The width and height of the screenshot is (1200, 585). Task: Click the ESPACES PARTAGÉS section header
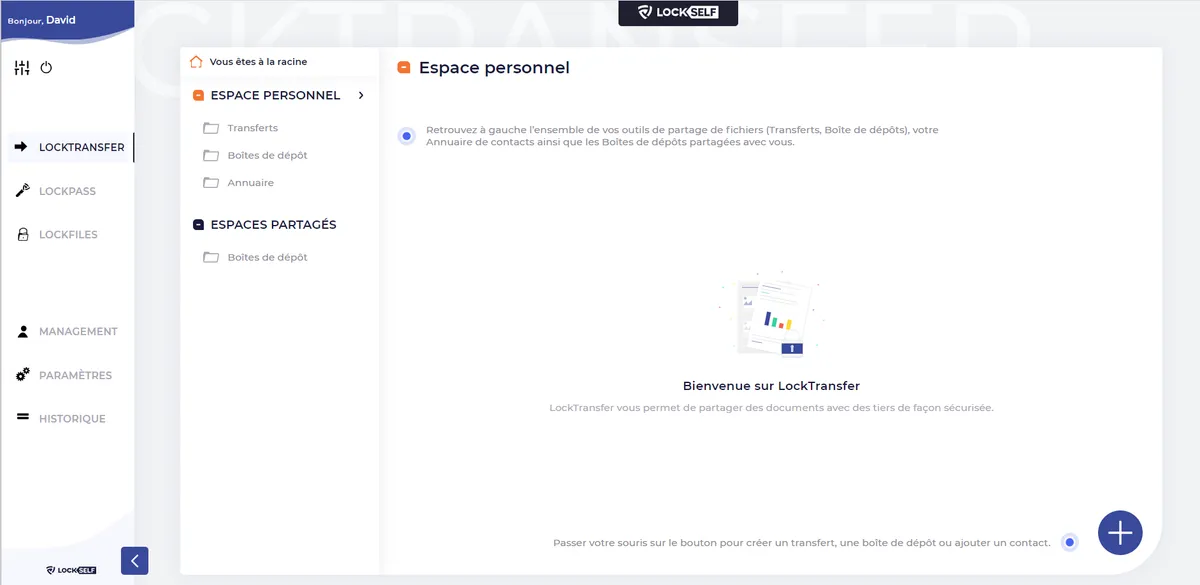tap(273, 225)
